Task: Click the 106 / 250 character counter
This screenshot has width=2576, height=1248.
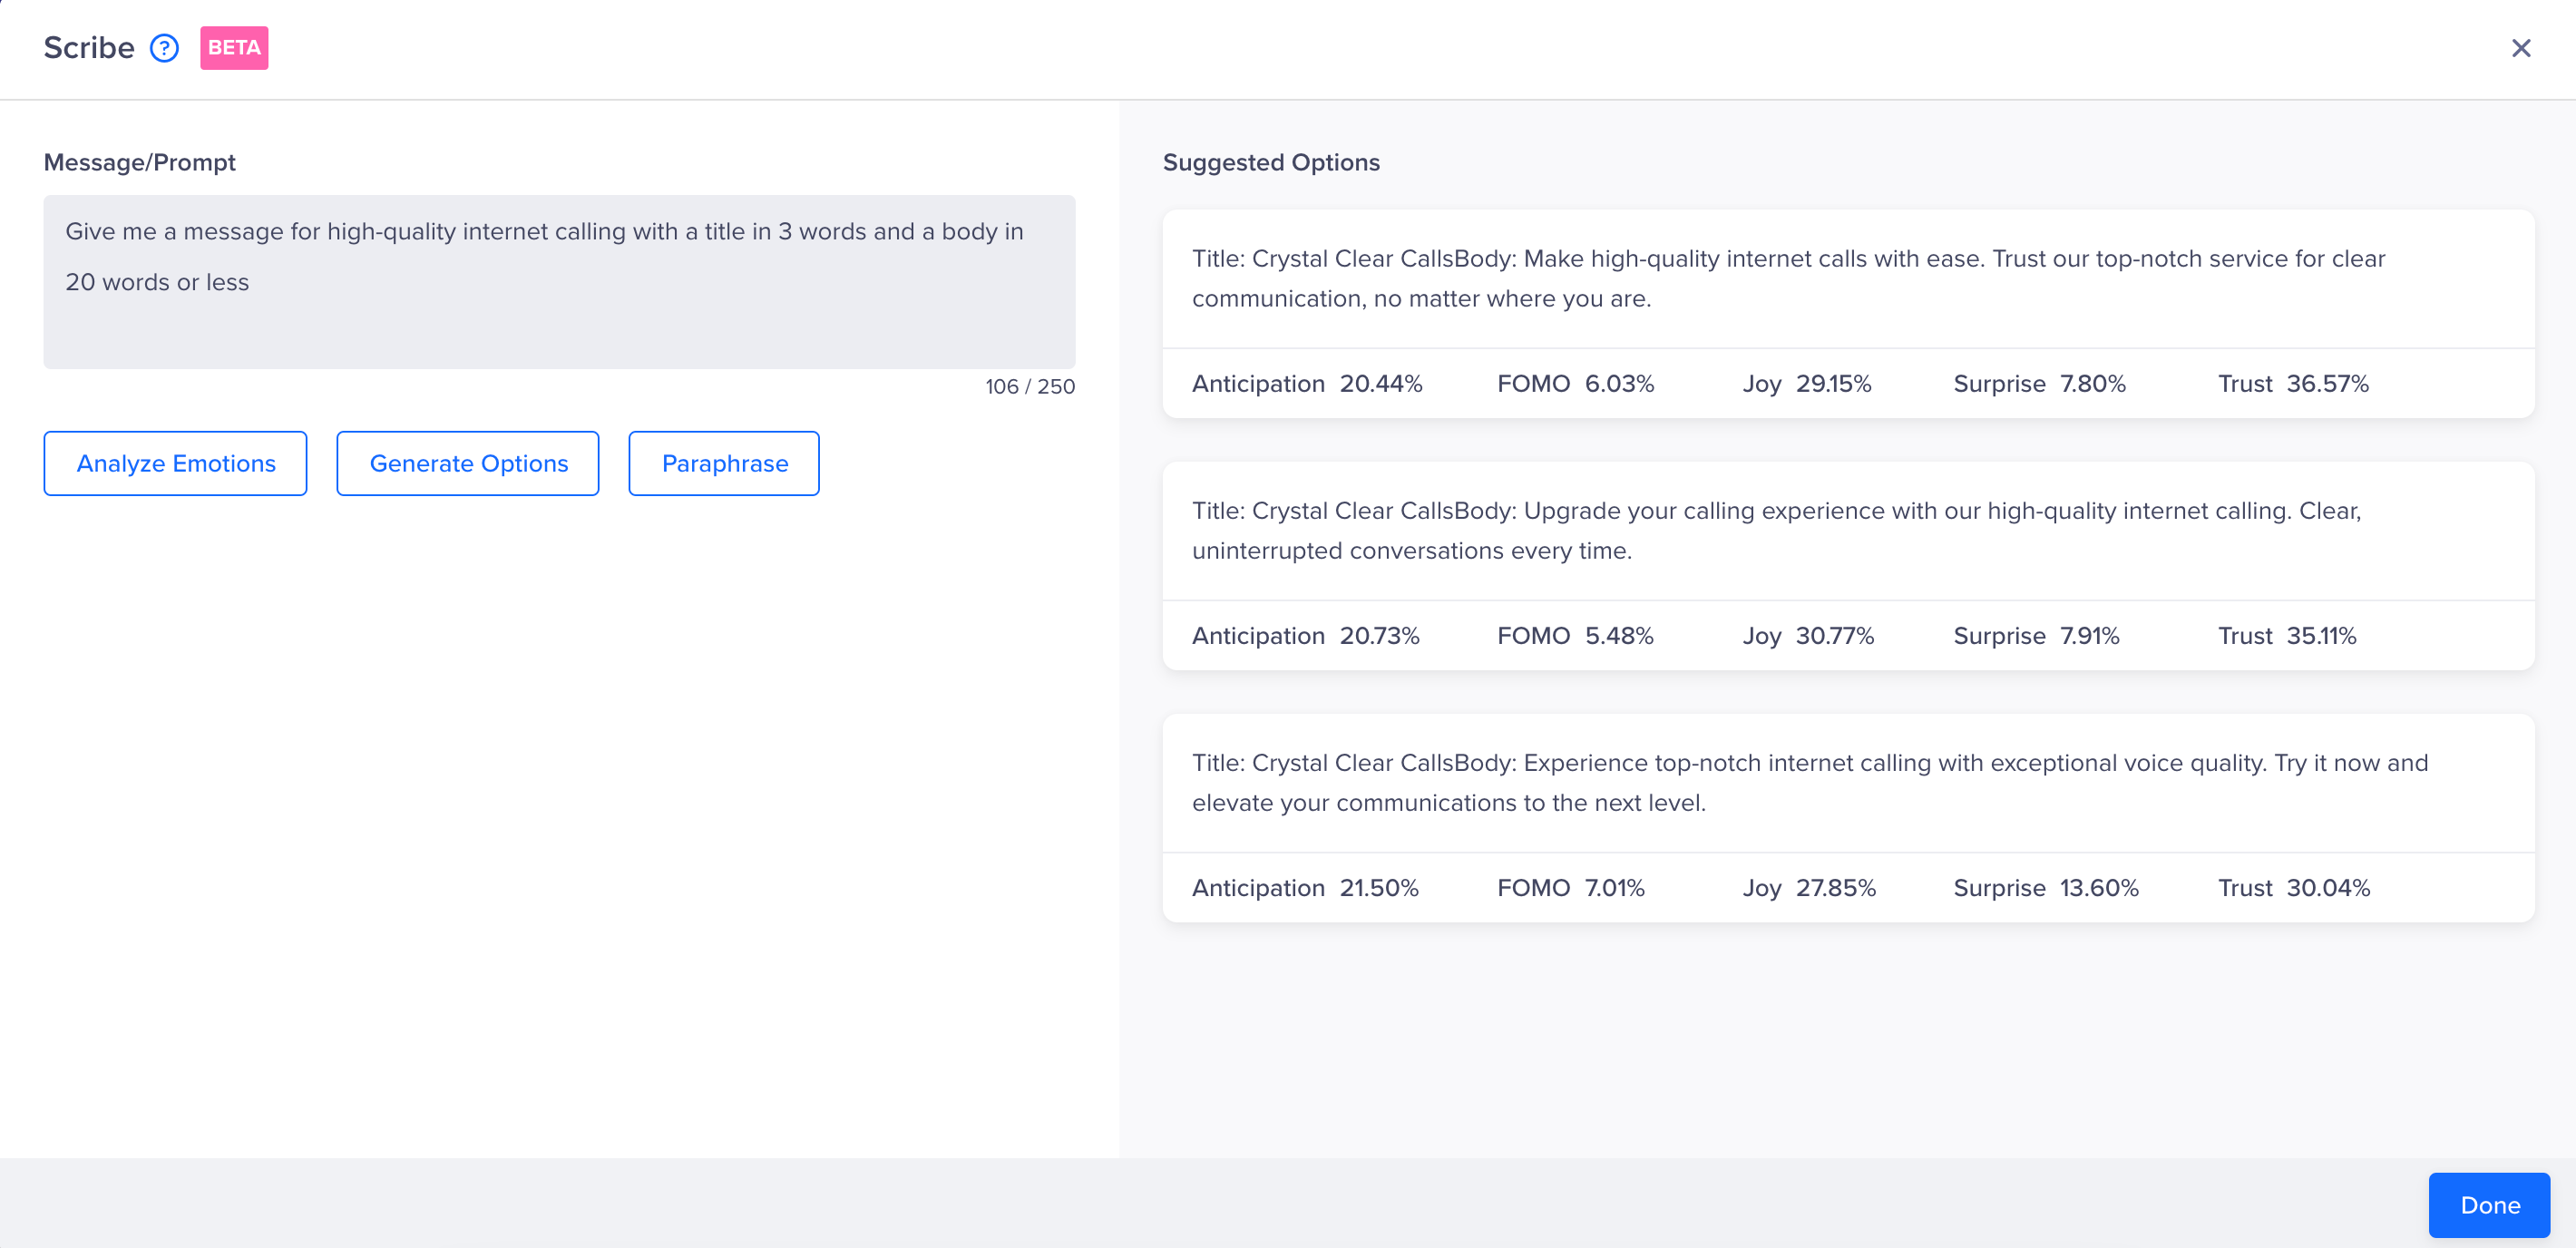Action: [x=1029, y=386]
